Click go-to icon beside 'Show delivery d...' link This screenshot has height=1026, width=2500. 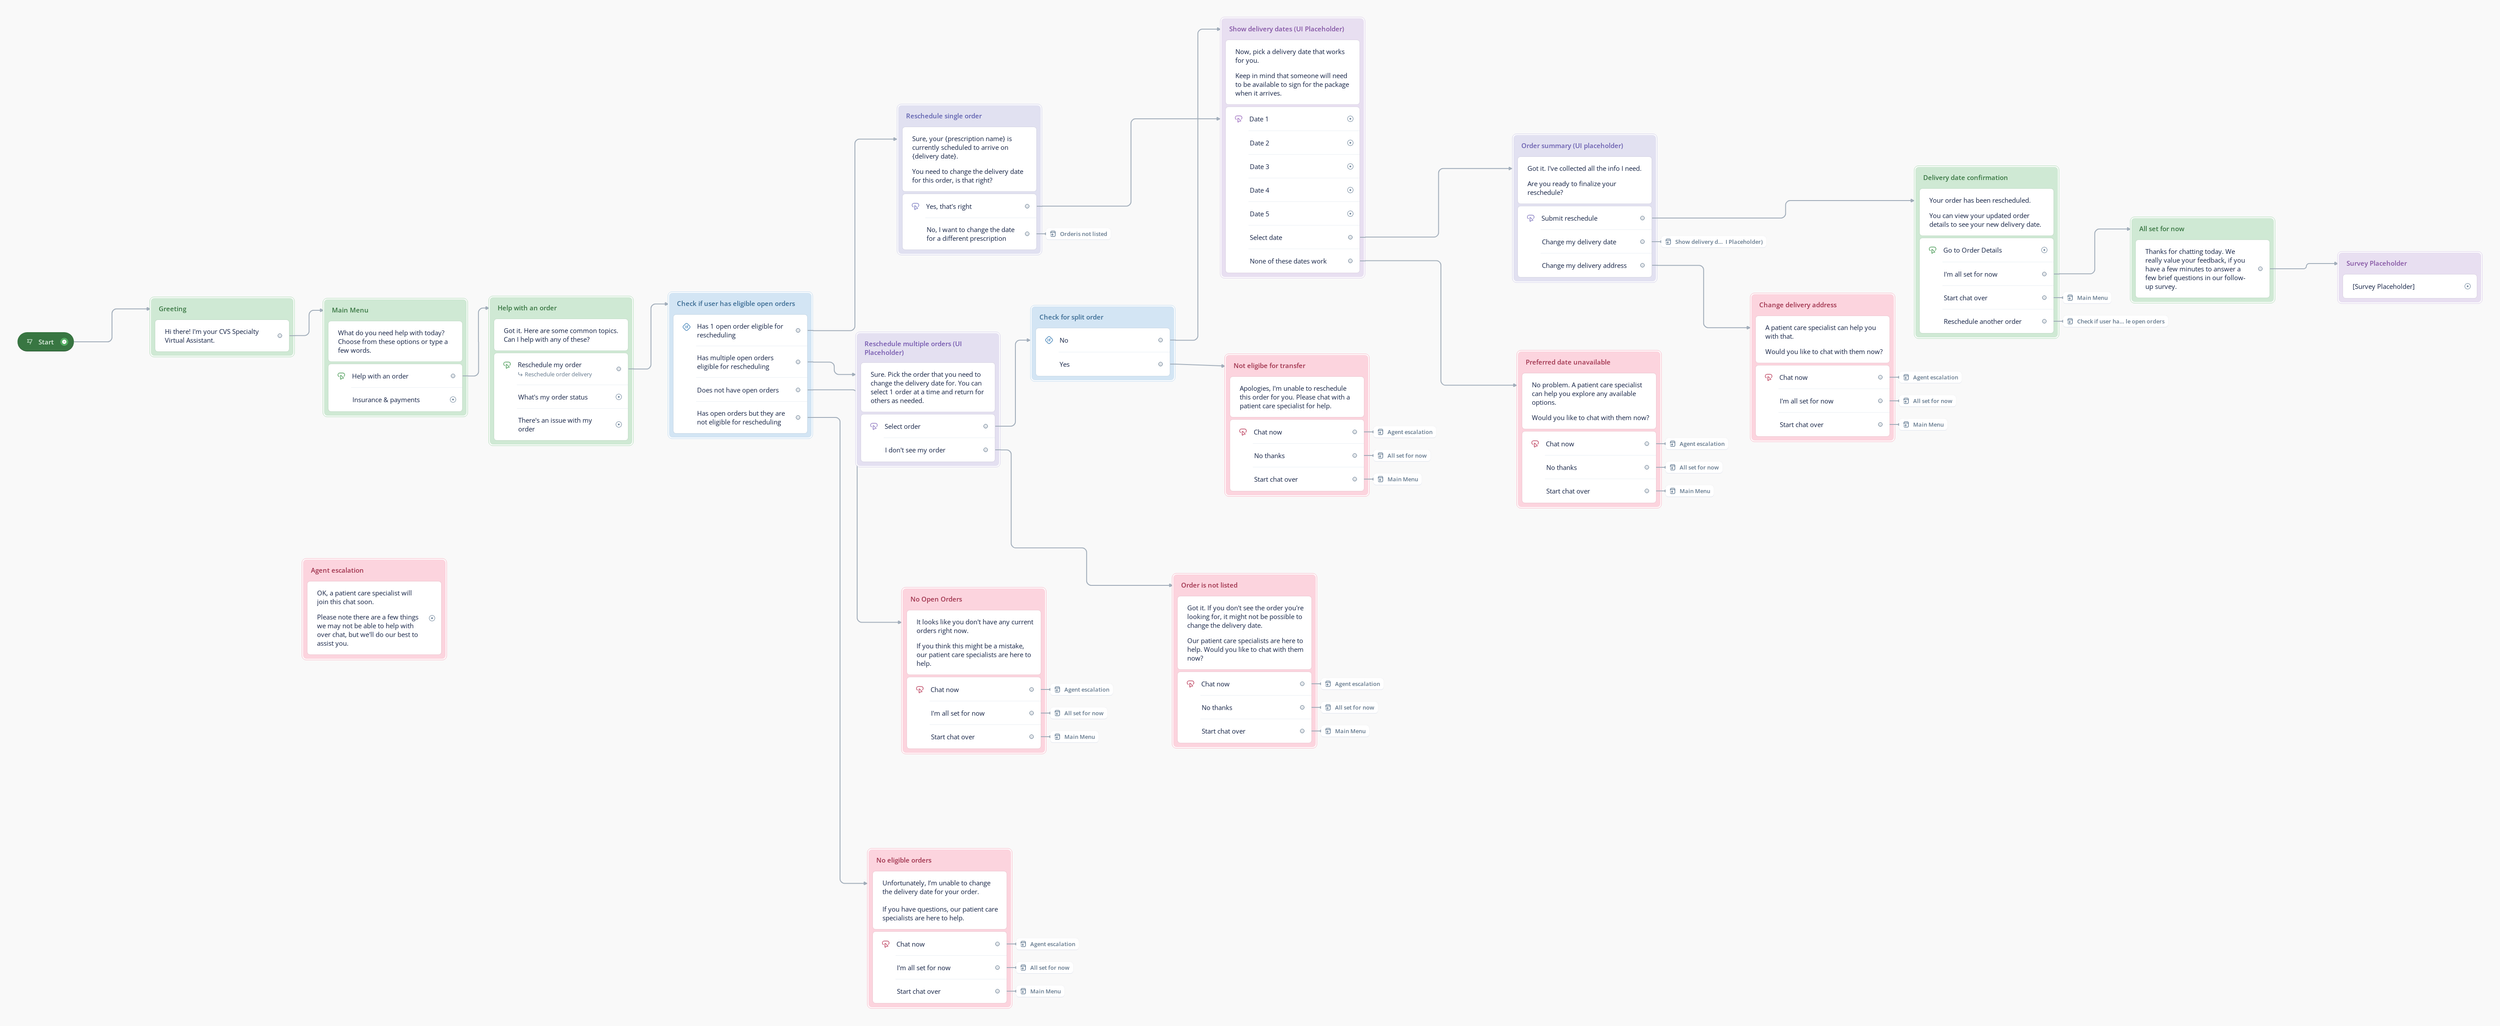pyautogui.click(x=1669, y=242)
